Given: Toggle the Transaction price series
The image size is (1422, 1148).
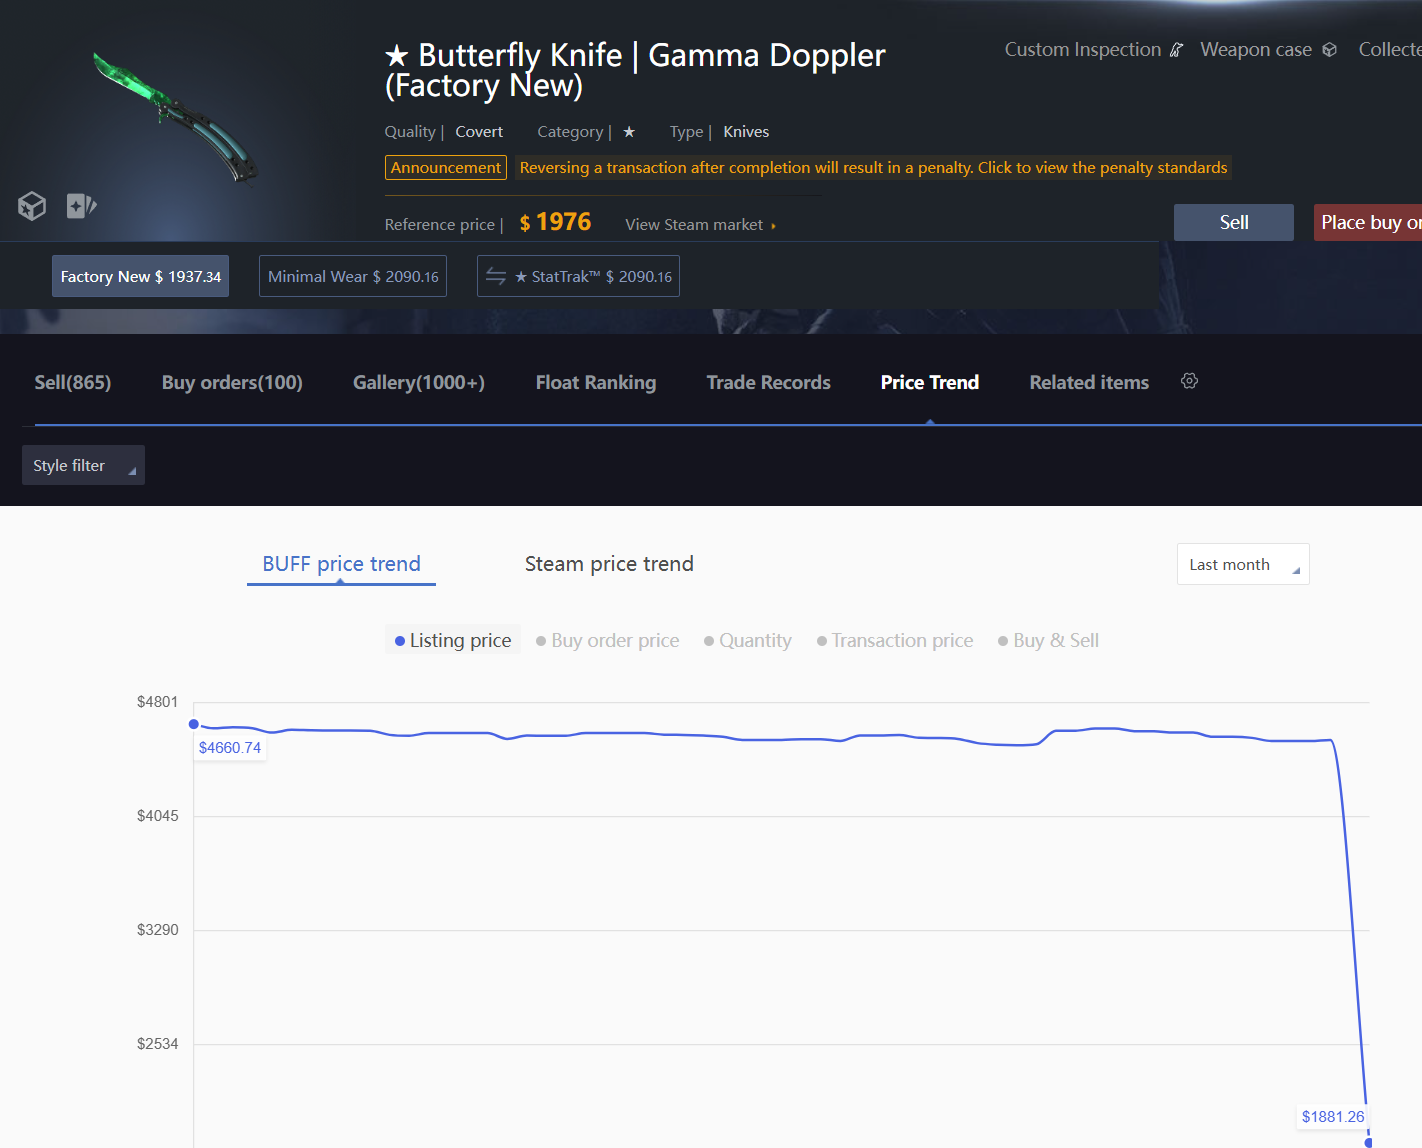Looking at the screenshot, I should [895, 640].
